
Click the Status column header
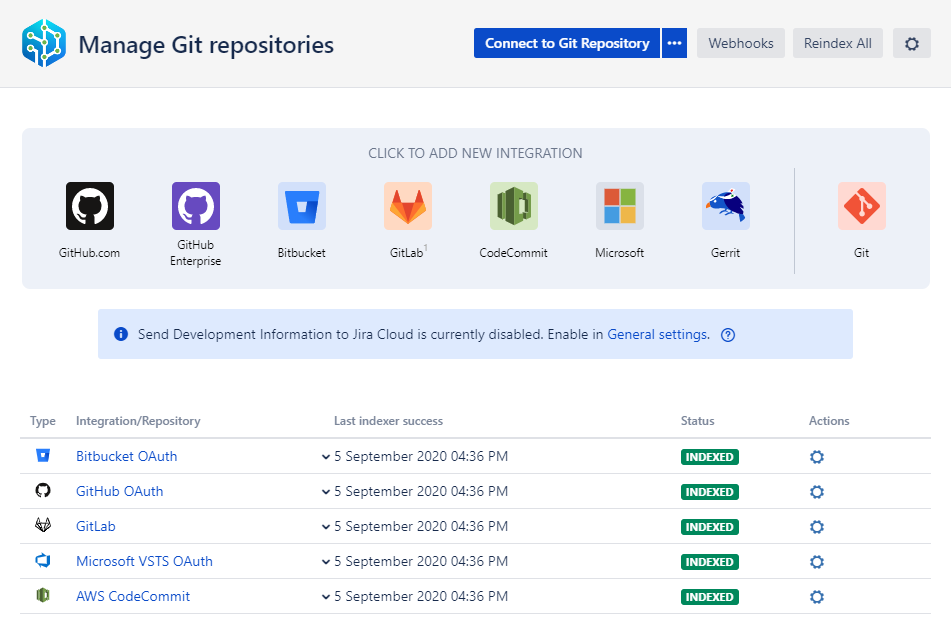click(697, 421)
